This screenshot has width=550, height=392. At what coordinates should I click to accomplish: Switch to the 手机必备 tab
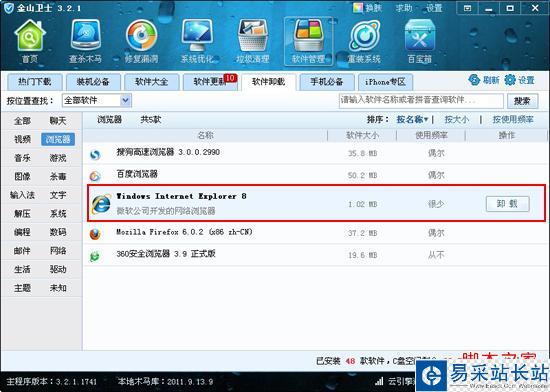point(327,82)
